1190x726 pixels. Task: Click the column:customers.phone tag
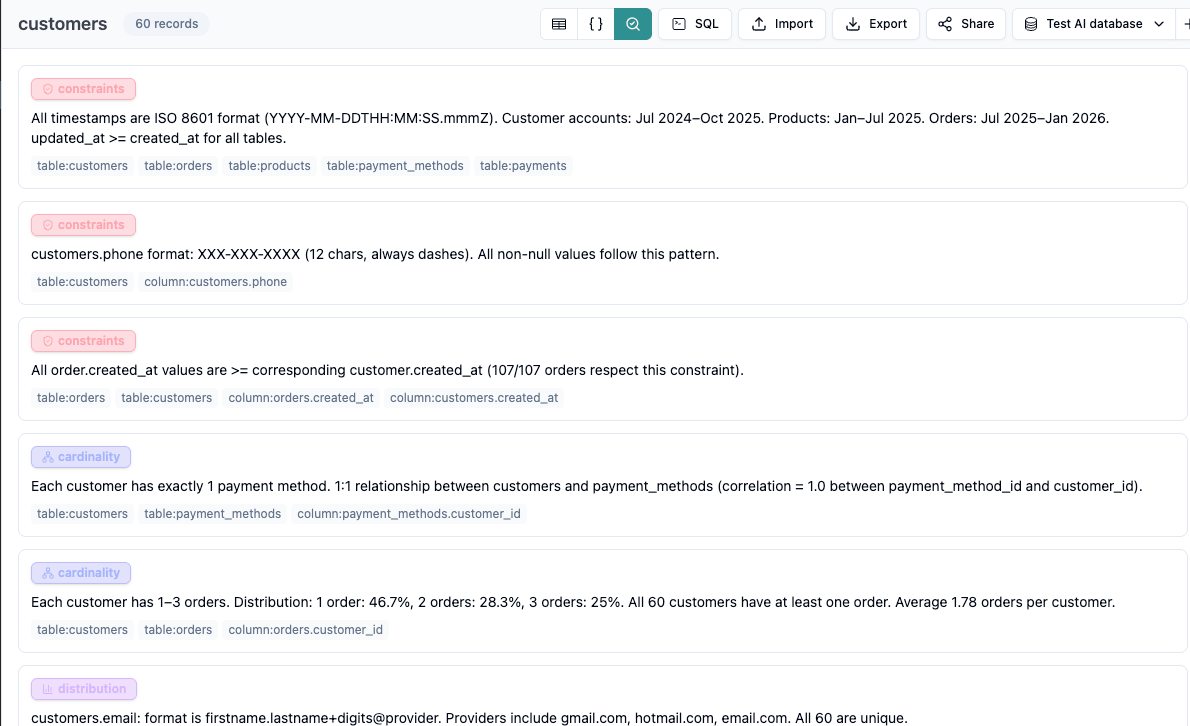215,282
